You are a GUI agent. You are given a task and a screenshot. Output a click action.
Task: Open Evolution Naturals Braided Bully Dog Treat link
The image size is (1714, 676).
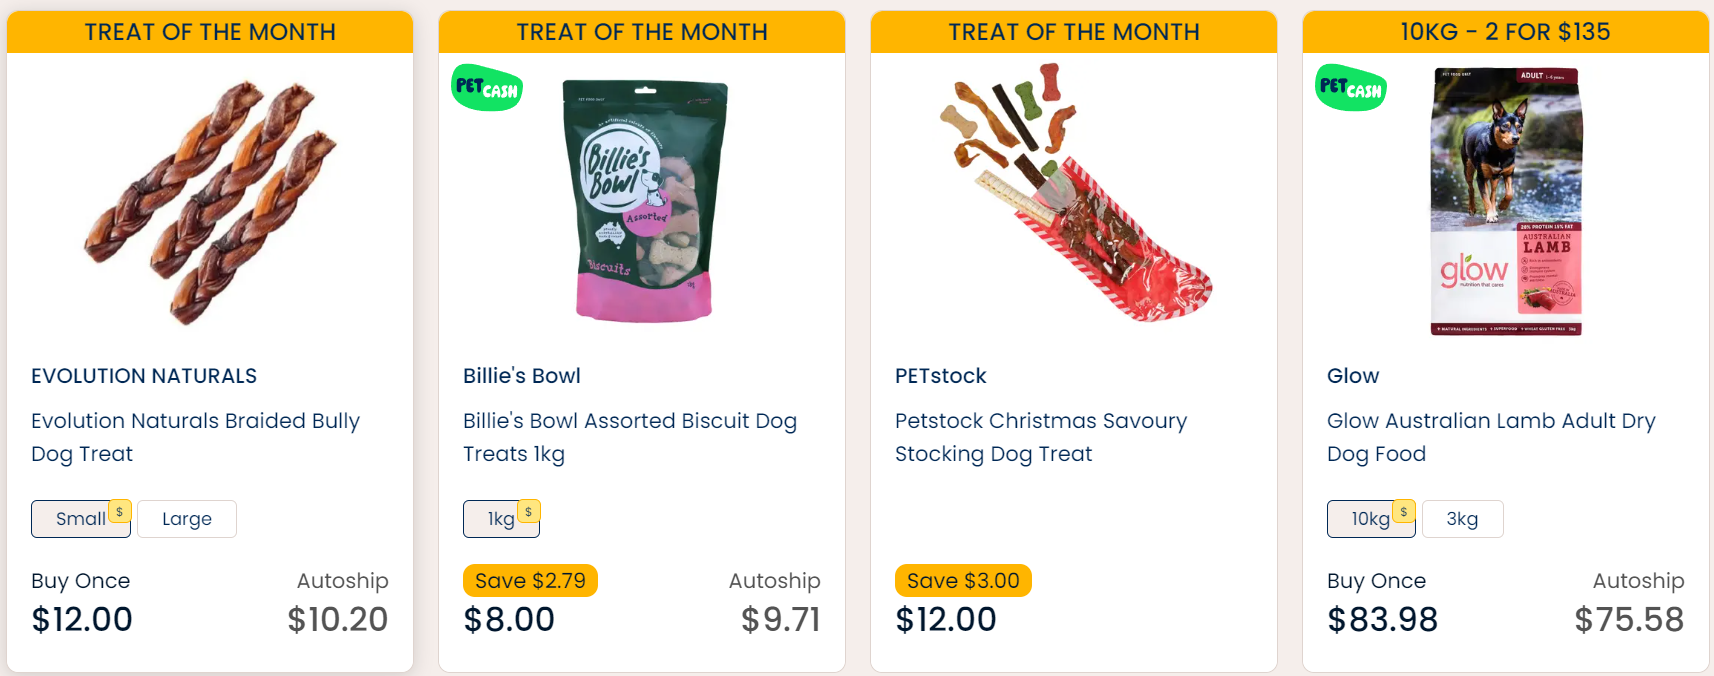coord(195,437)
